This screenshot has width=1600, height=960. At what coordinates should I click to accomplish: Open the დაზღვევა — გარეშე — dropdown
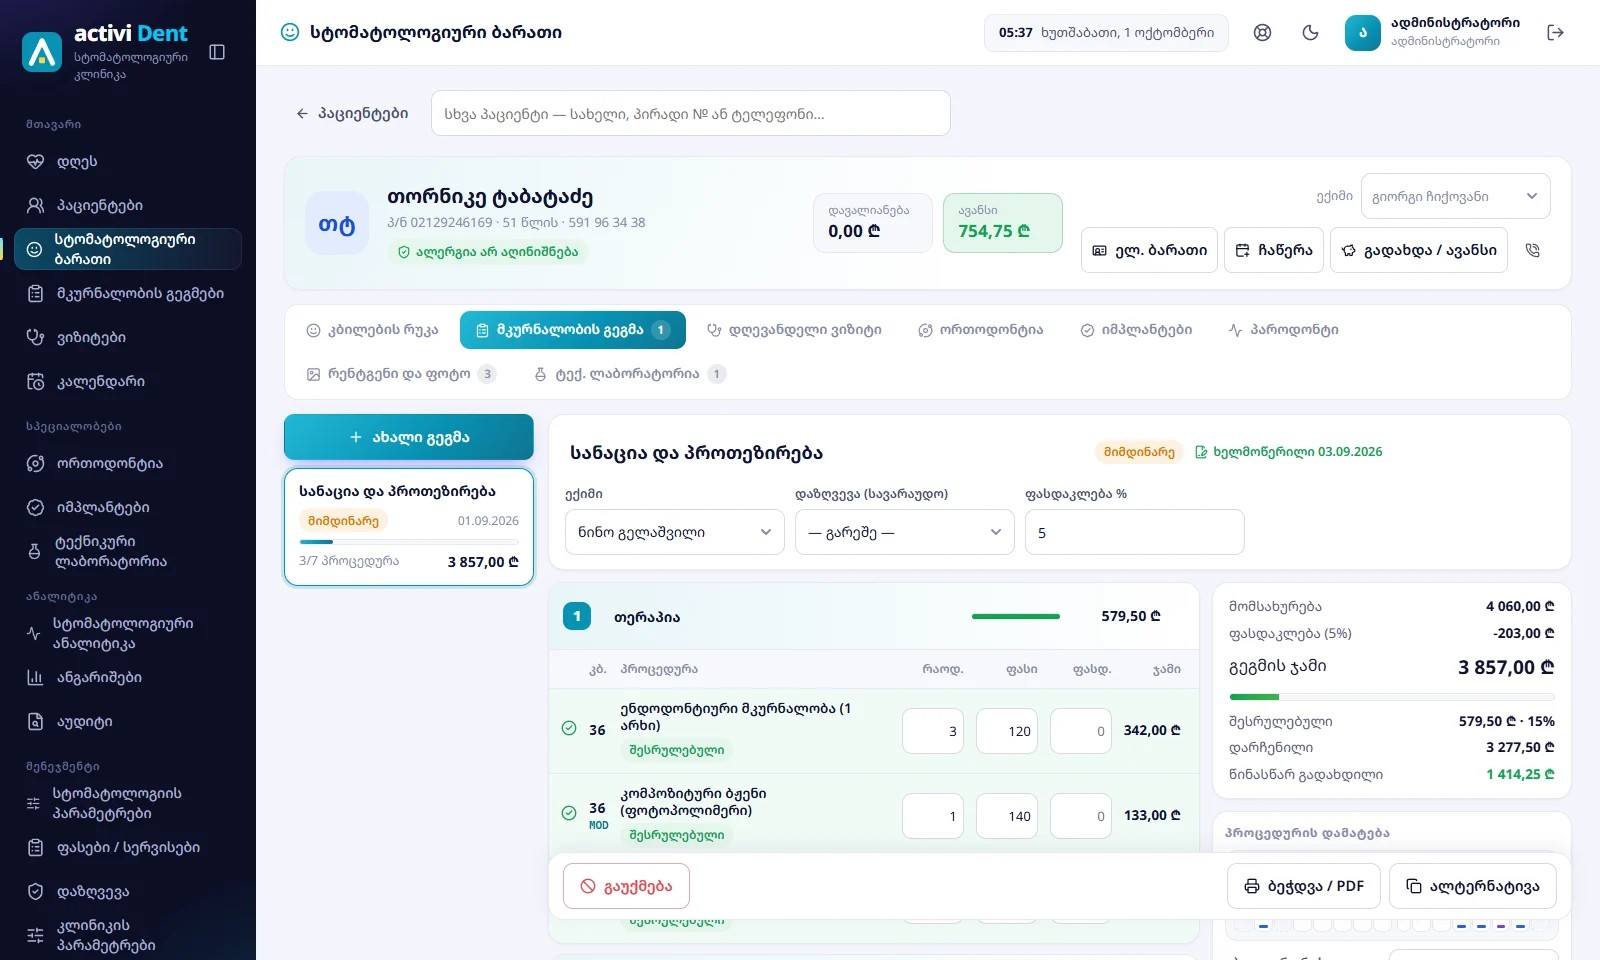pos(905,532)
